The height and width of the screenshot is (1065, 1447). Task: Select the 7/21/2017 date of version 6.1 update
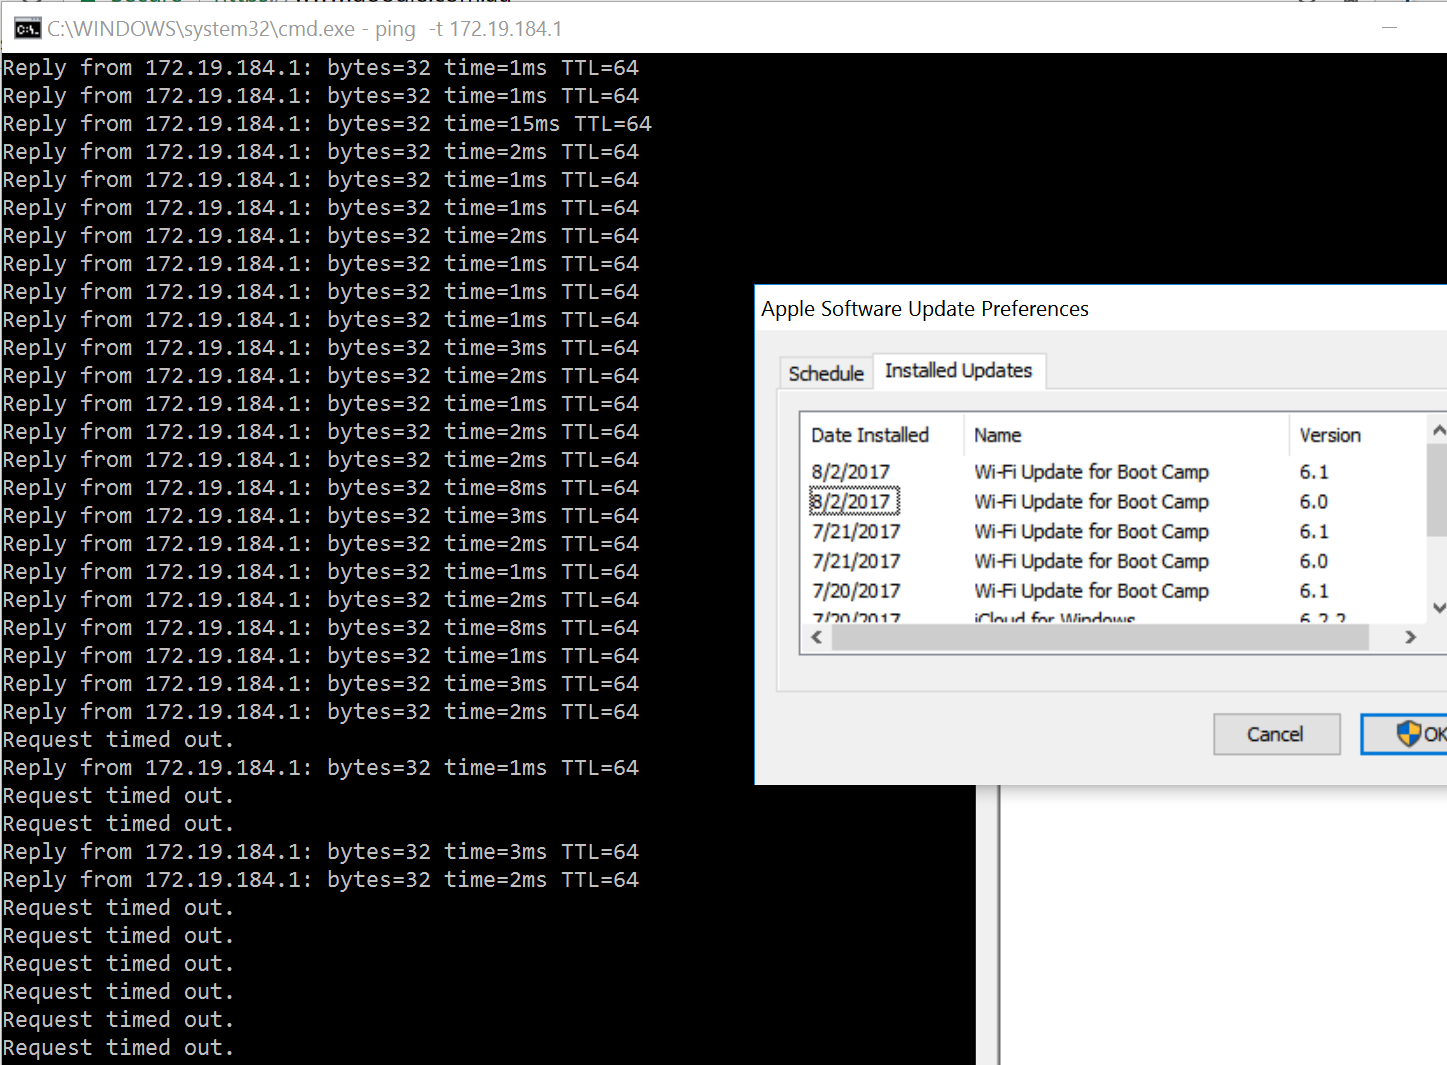pyautogui.click(x=856, y=532)
